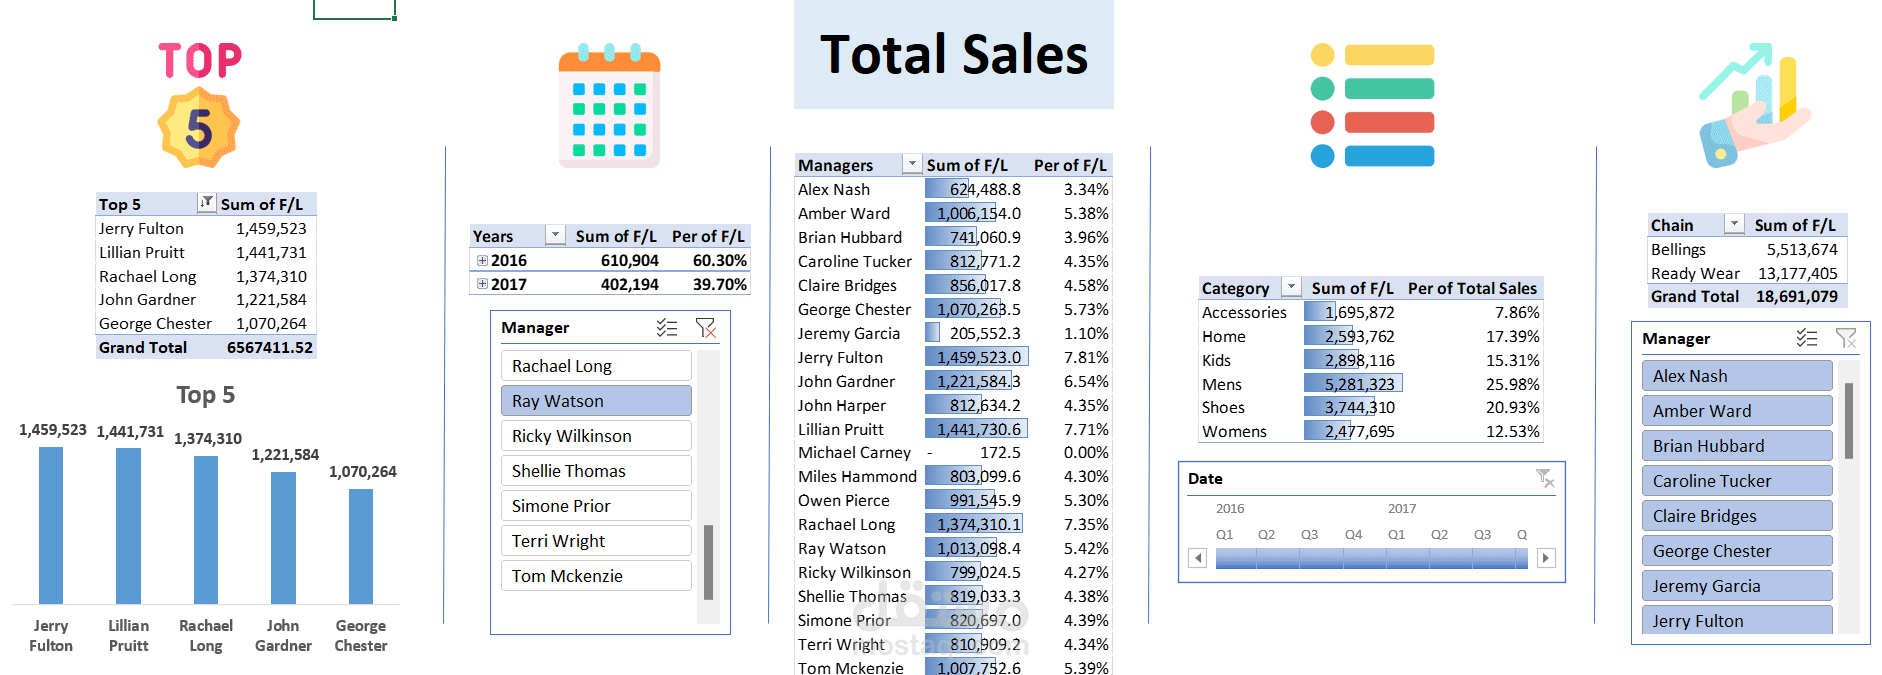Viewport: 1882px width, 675px height.
Task: Select Brian Hubbard in right slicer
Action: (x=1737, y=446)
